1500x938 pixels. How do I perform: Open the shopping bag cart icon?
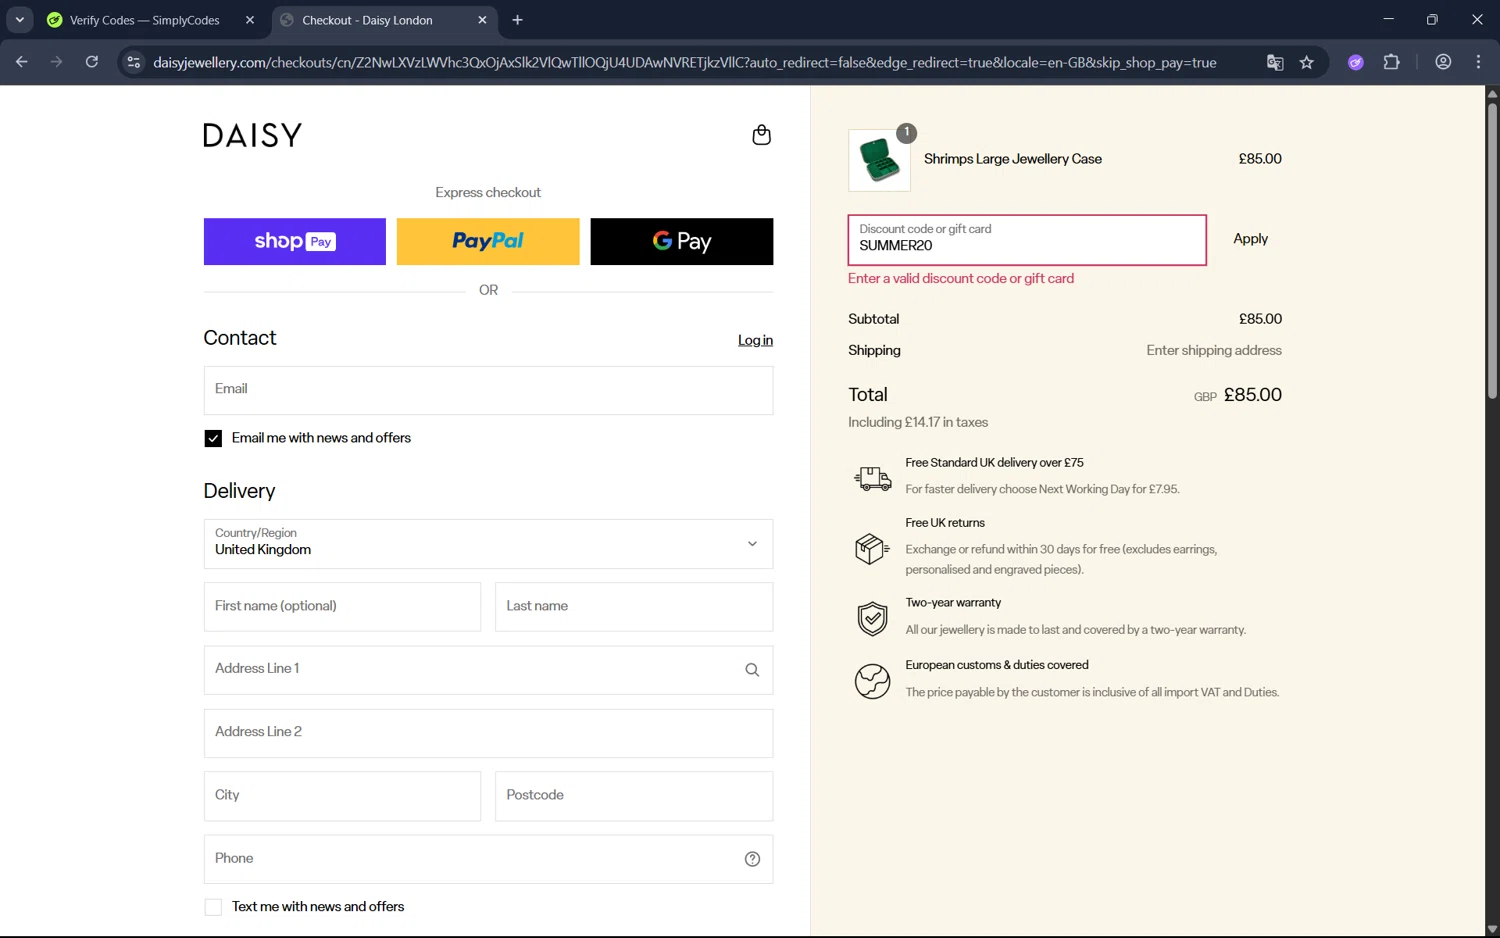pos(761,135)
